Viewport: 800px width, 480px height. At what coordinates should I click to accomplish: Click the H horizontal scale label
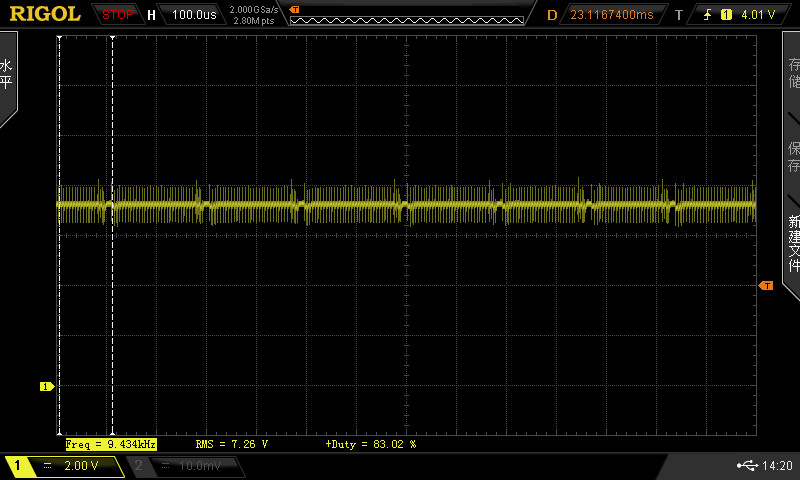[151, 15]
